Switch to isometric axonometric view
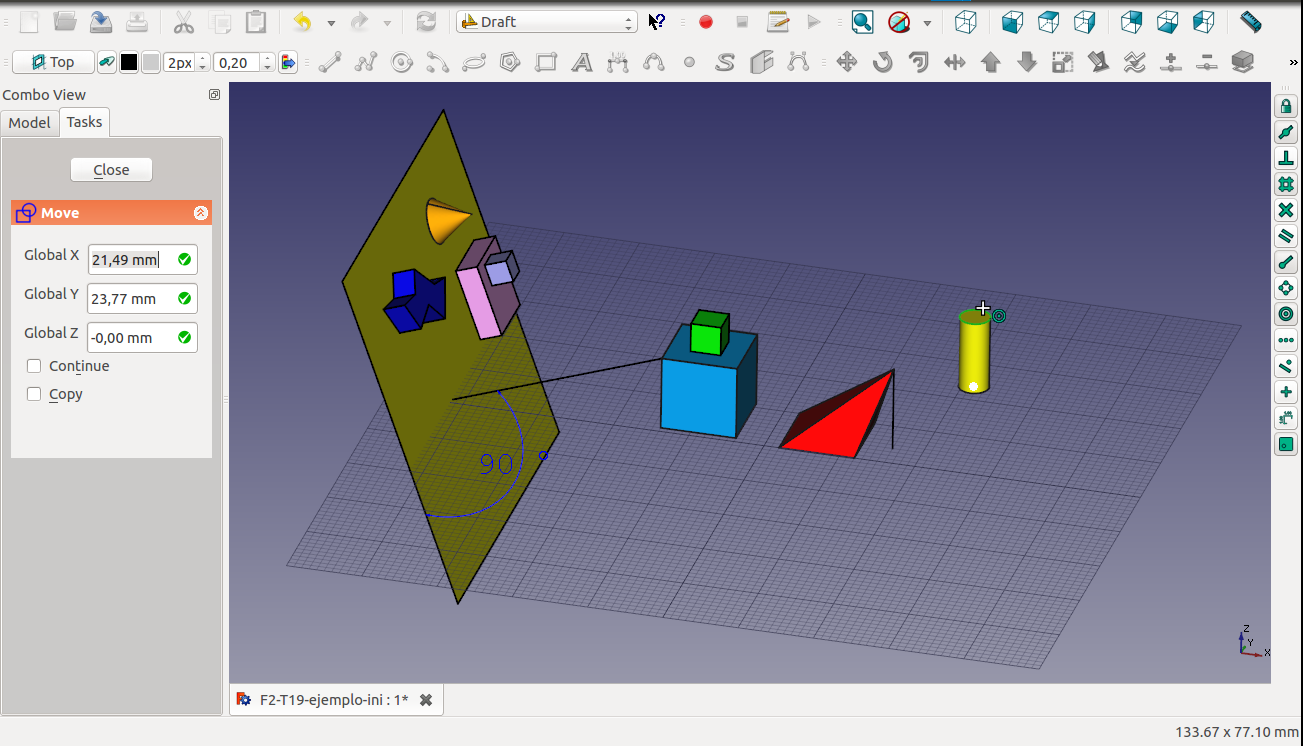The image size is (1303, 746). tap(965, 21)
